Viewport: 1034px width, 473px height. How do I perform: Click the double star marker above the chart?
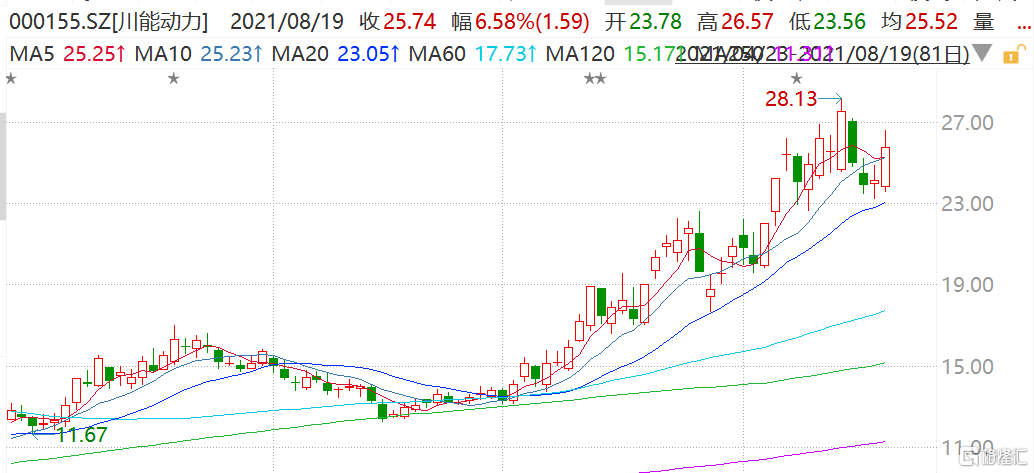click(595, 79)
